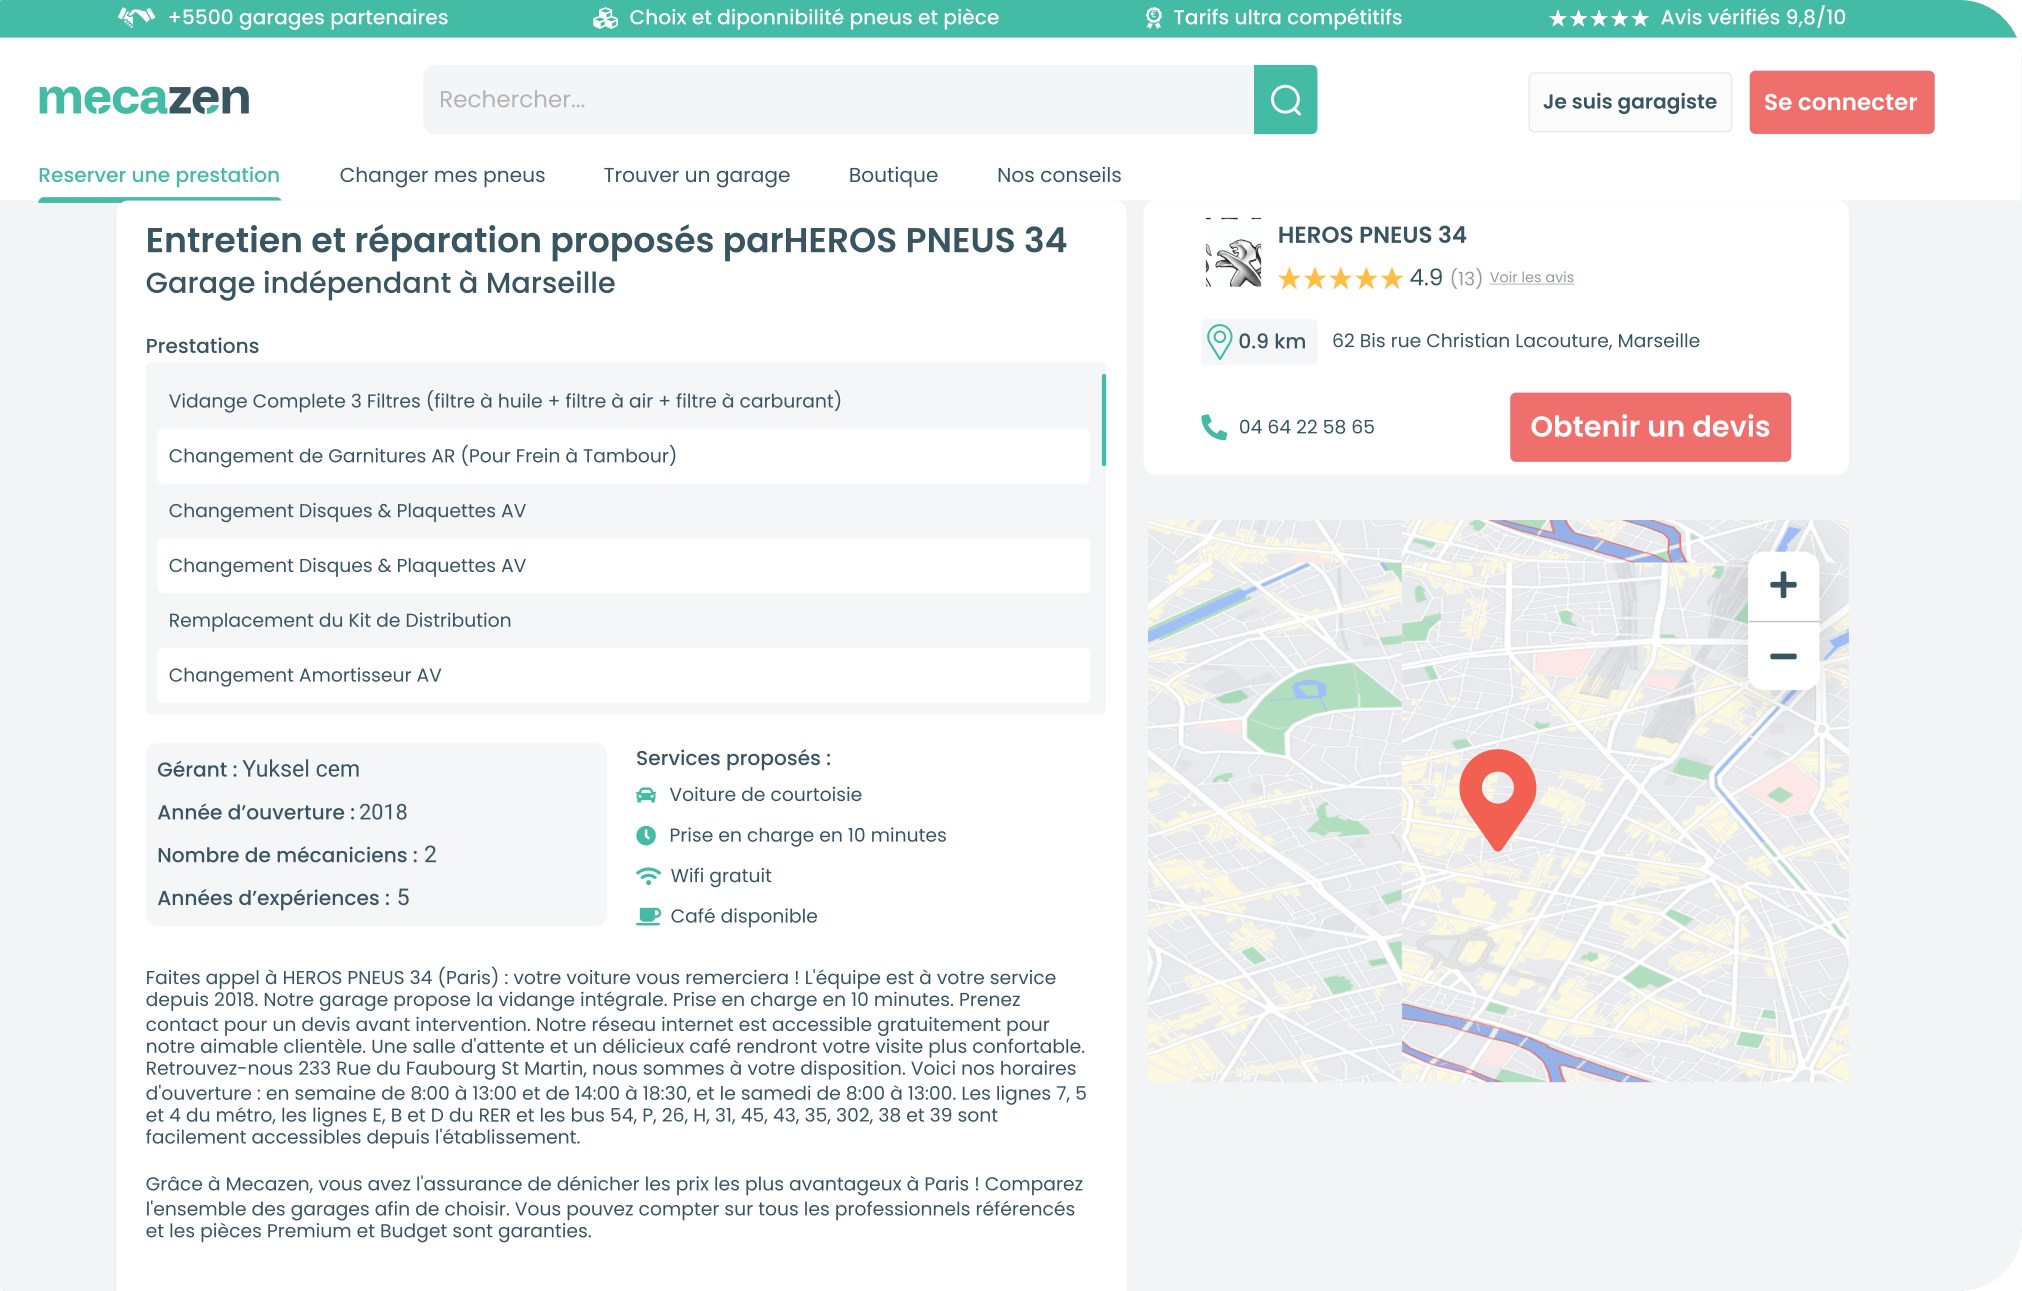
Task: Zoom in with the map plus button
Action: pyautogui.click(x=1783, y=585)
